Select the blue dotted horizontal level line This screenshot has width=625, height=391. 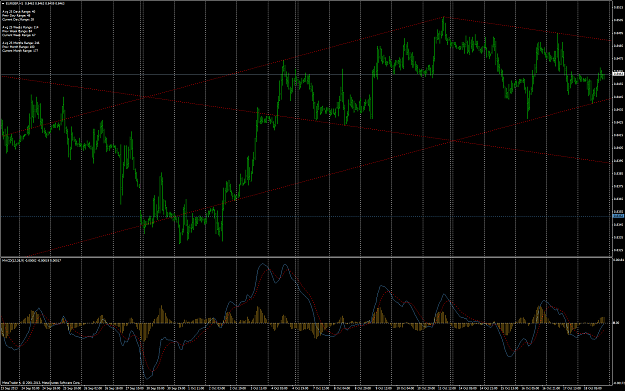306,216
